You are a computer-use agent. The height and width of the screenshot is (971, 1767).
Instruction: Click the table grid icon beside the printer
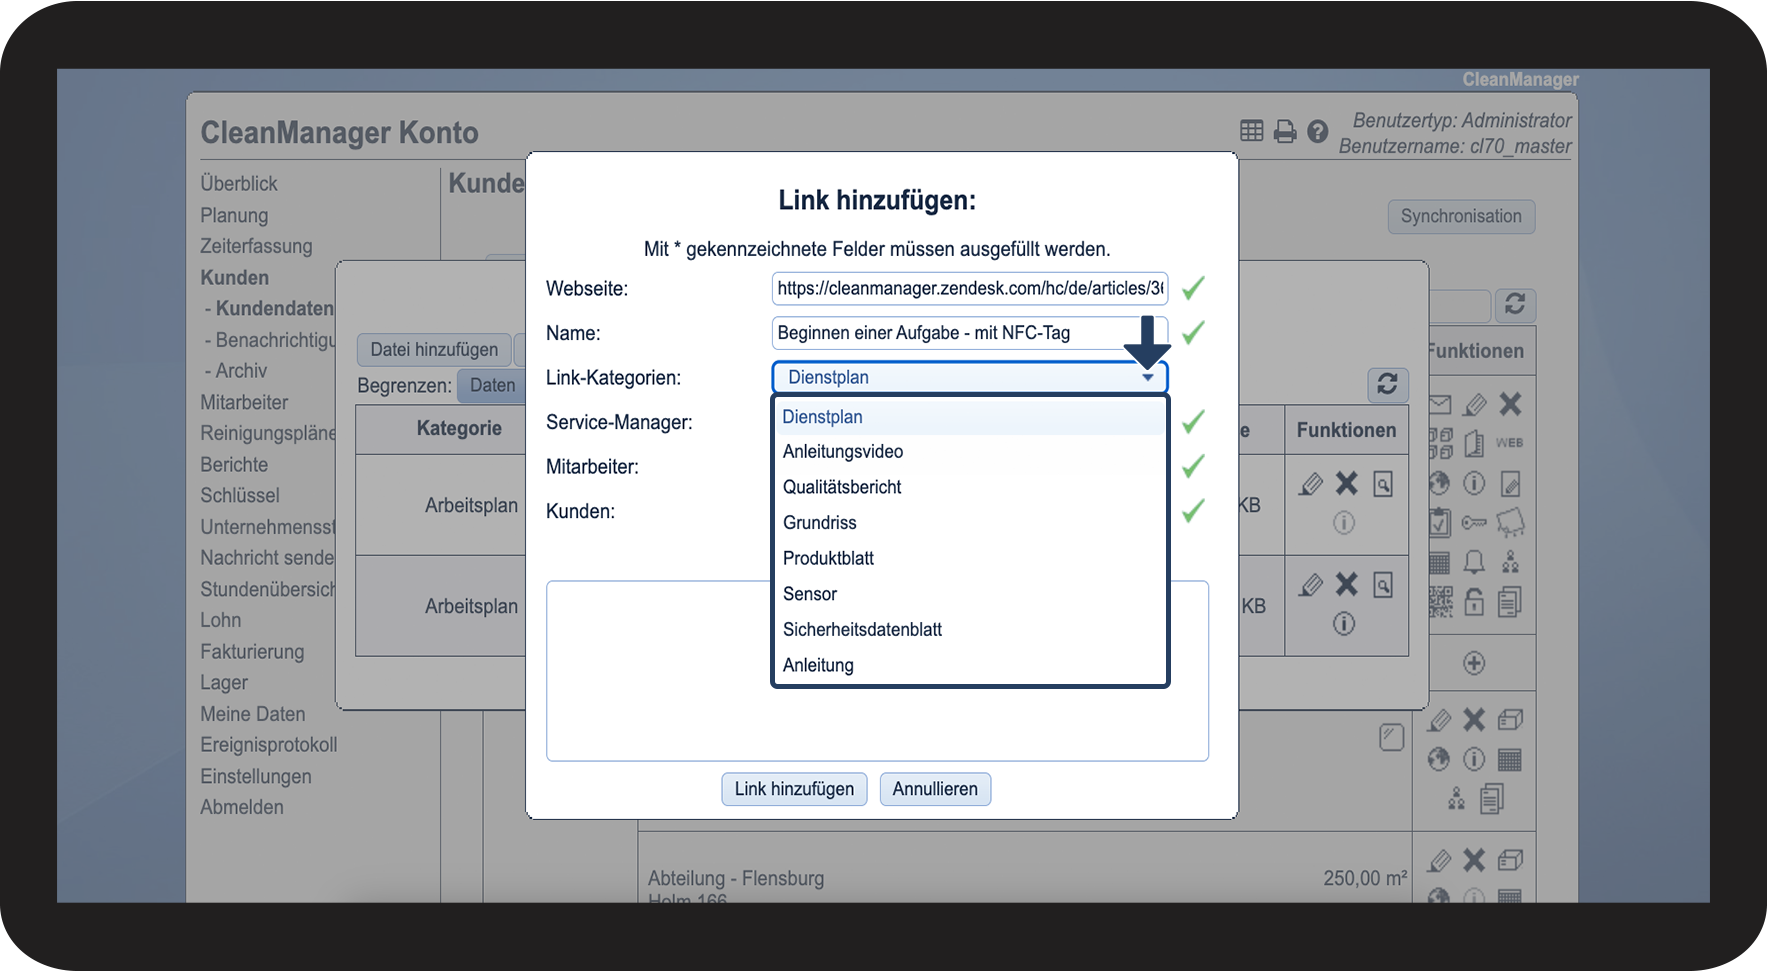(x=1252, y=131)
